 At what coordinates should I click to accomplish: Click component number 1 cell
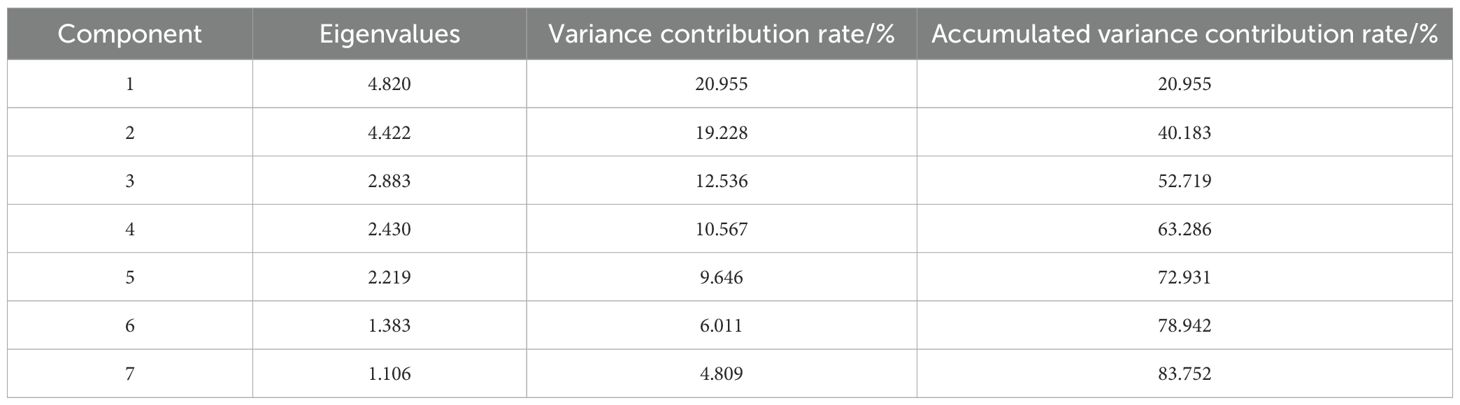click(130, 84)
